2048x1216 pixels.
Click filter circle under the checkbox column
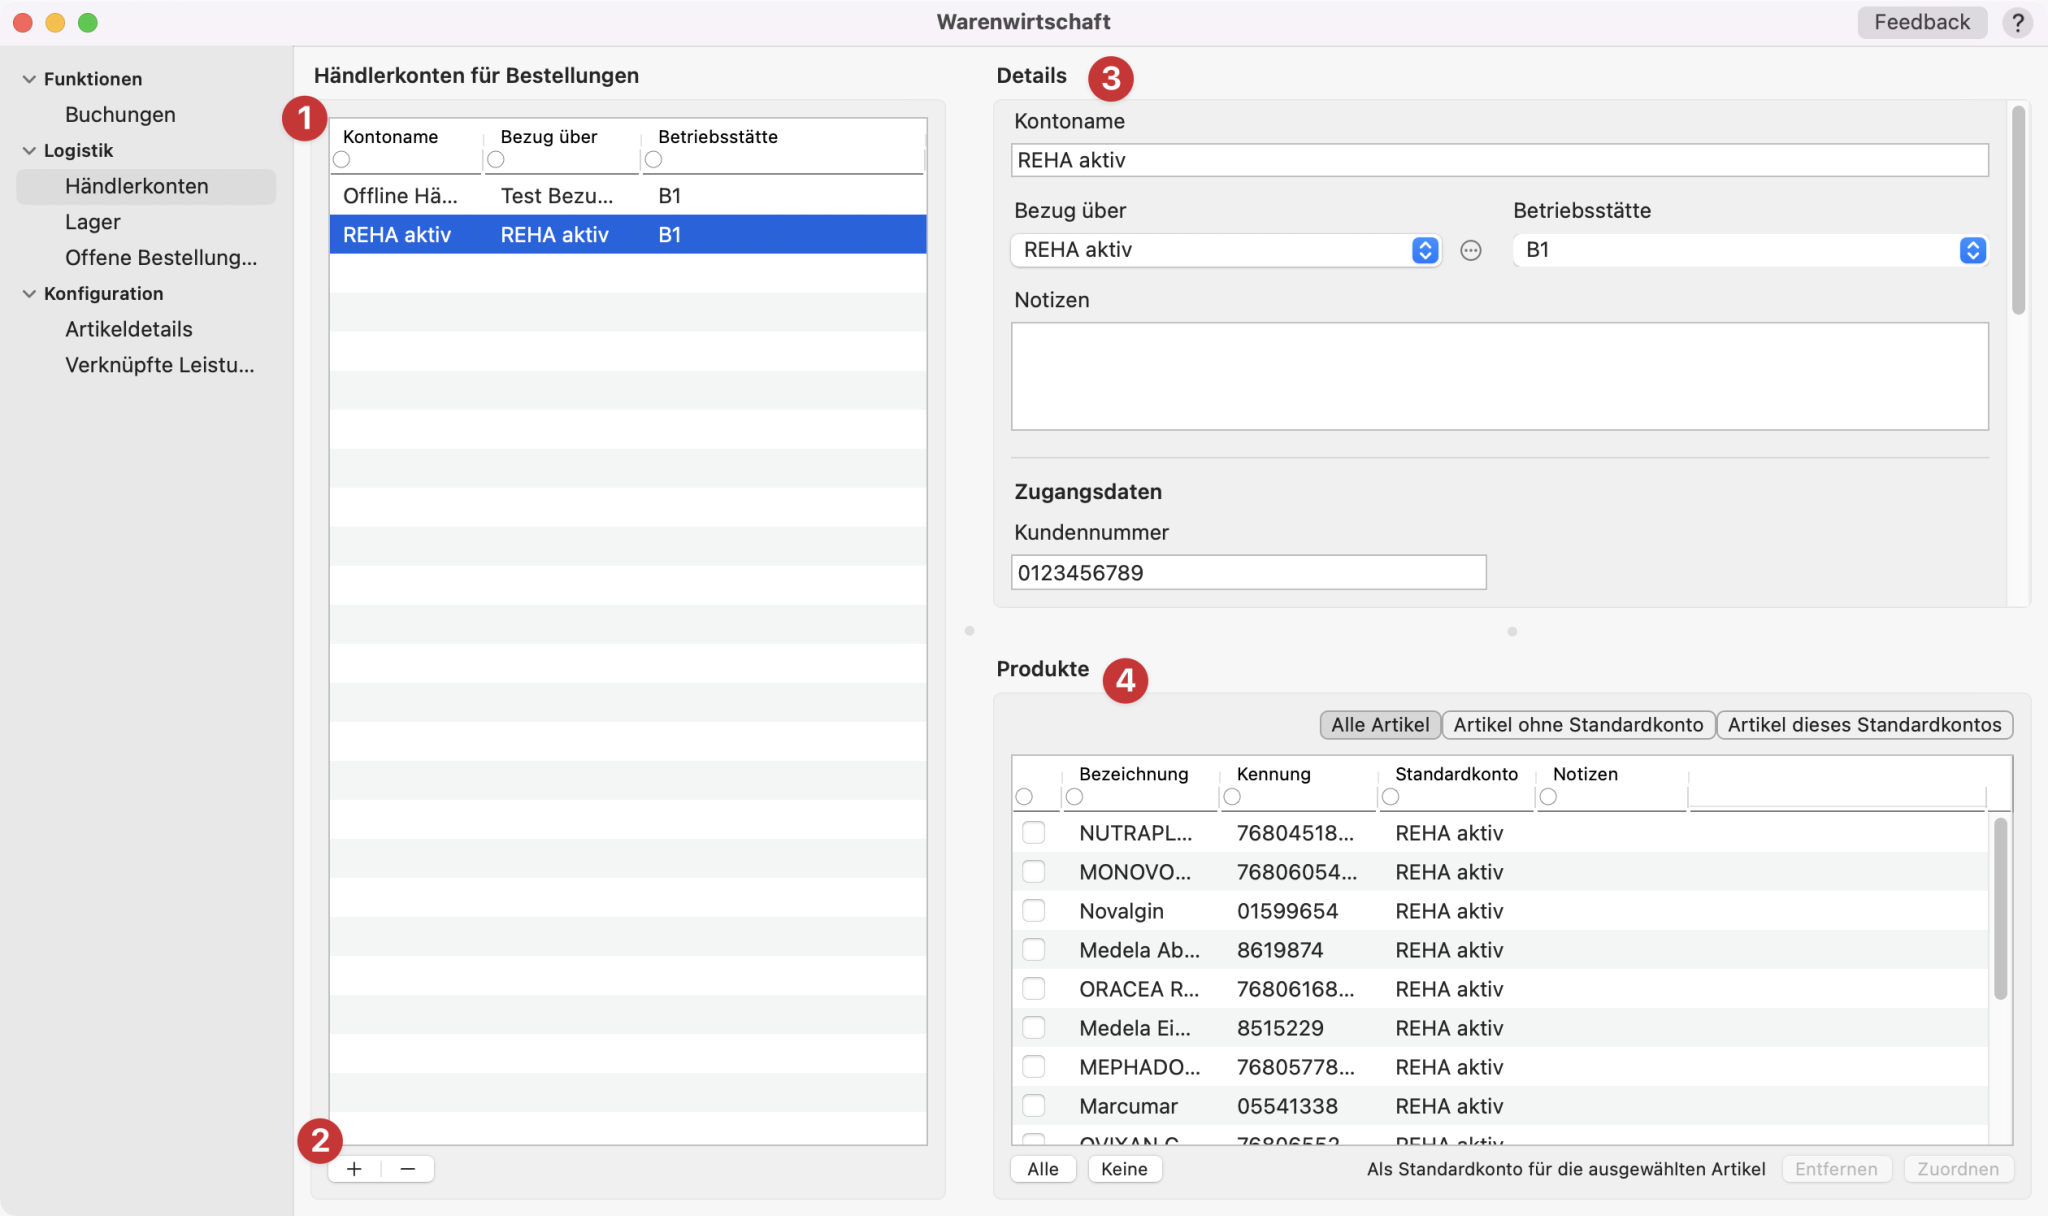[1024, 797]
